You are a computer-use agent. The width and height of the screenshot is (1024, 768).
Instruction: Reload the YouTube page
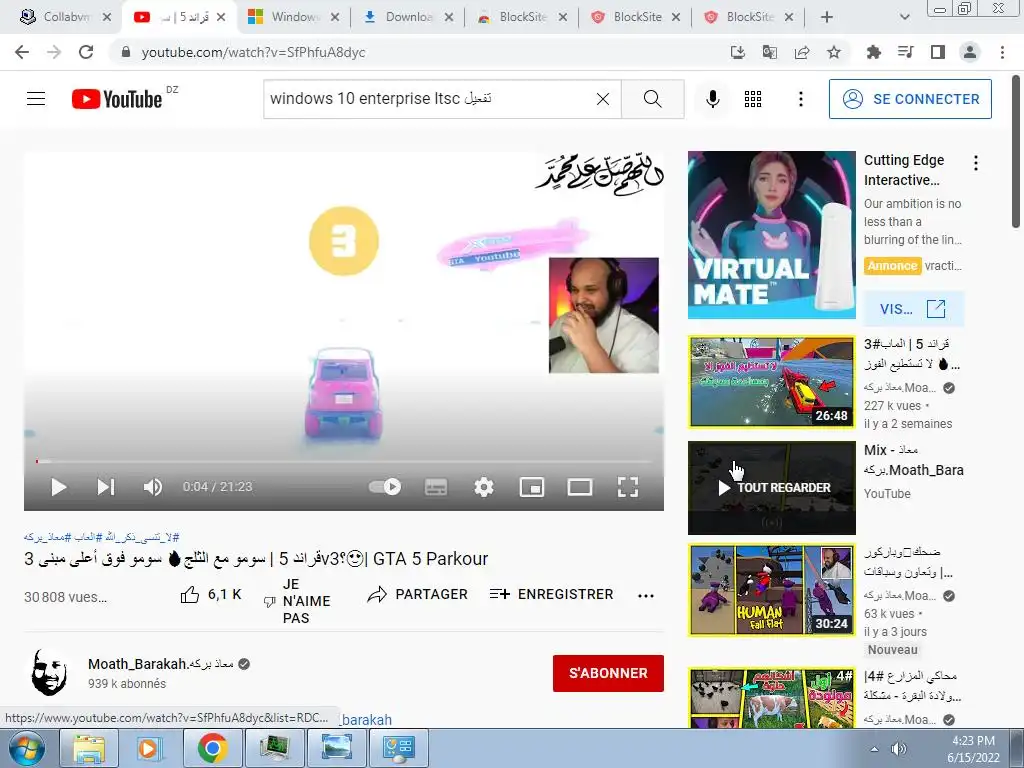[86, 52]
